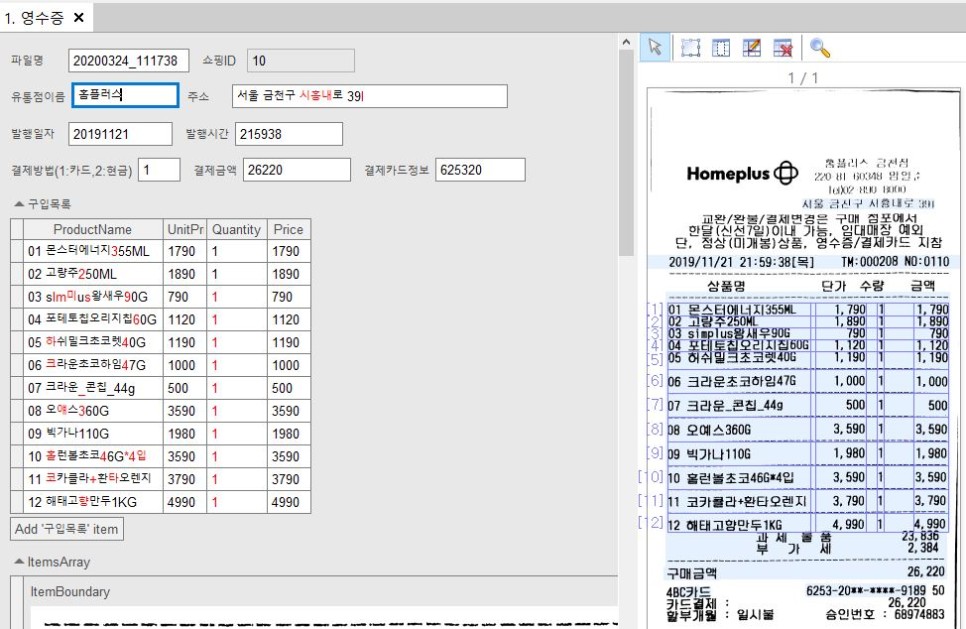Open the magnifying glass zoom tool
Viewport: 966px width, 629px height.
tap(820, 47)
